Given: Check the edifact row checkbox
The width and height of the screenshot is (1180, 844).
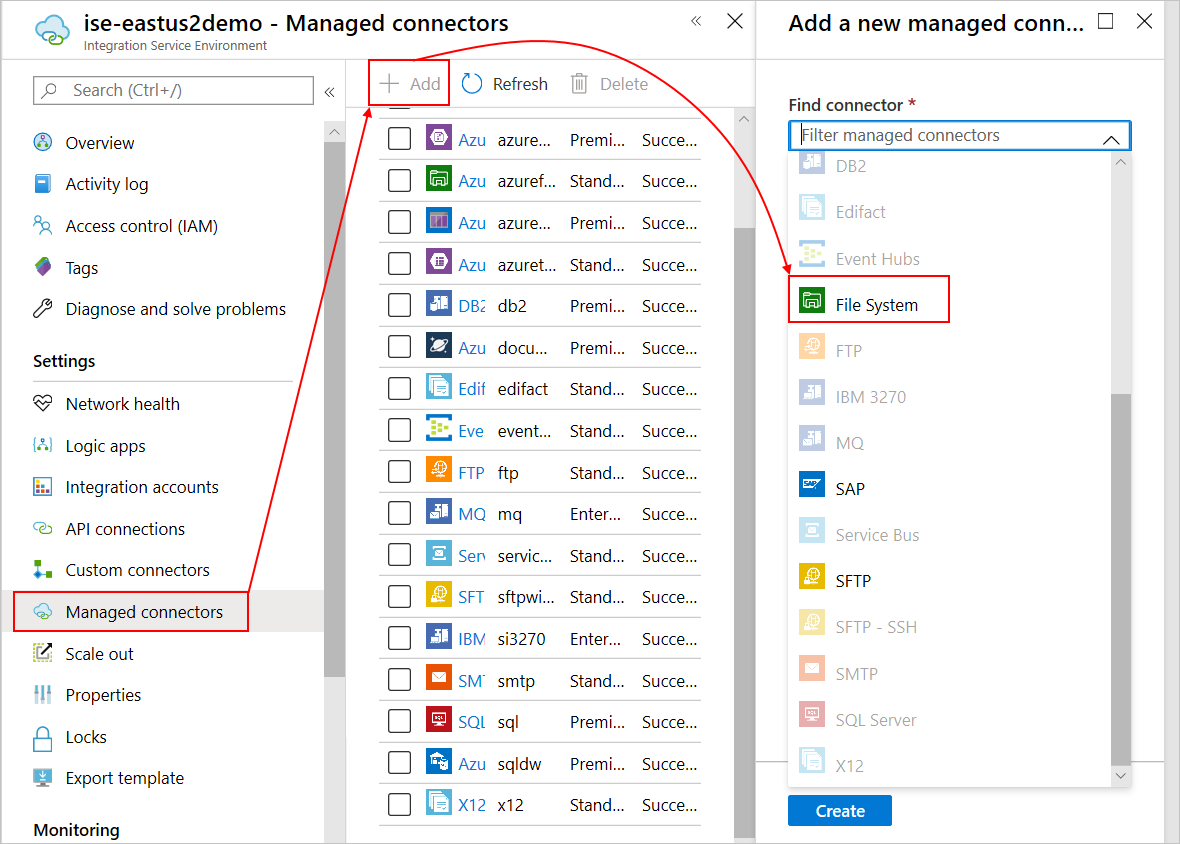Looking at the screenshot, I should (400, 389).
